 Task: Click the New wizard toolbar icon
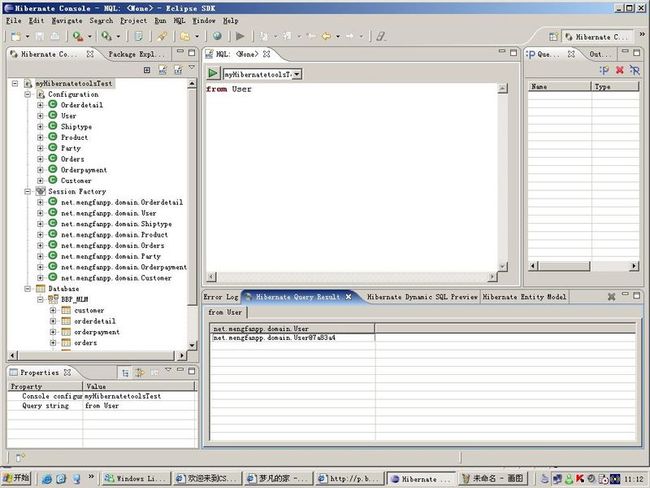click(16, 36)
